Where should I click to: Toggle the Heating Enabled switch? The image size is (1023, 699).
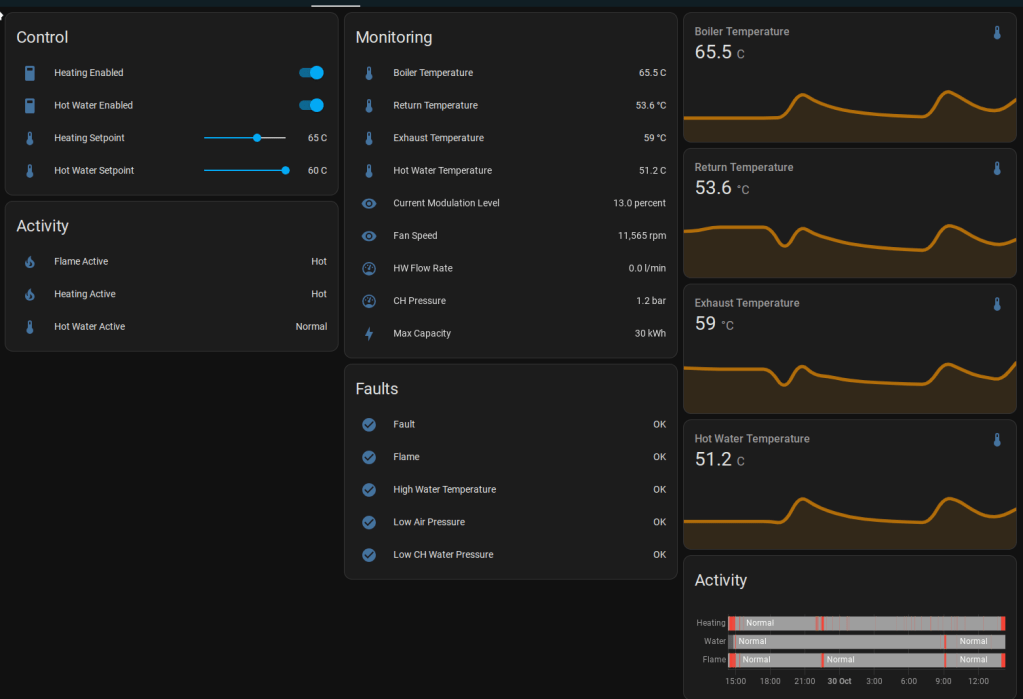pos(311,73)
